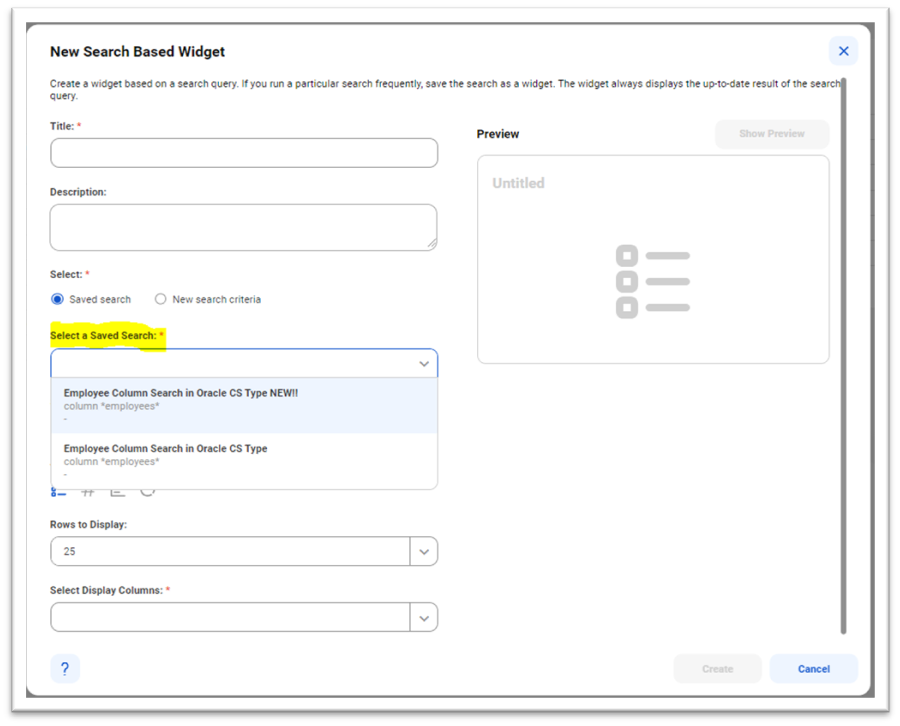Open help with the question mark icon
900x726 pixels.
[65, 669]
